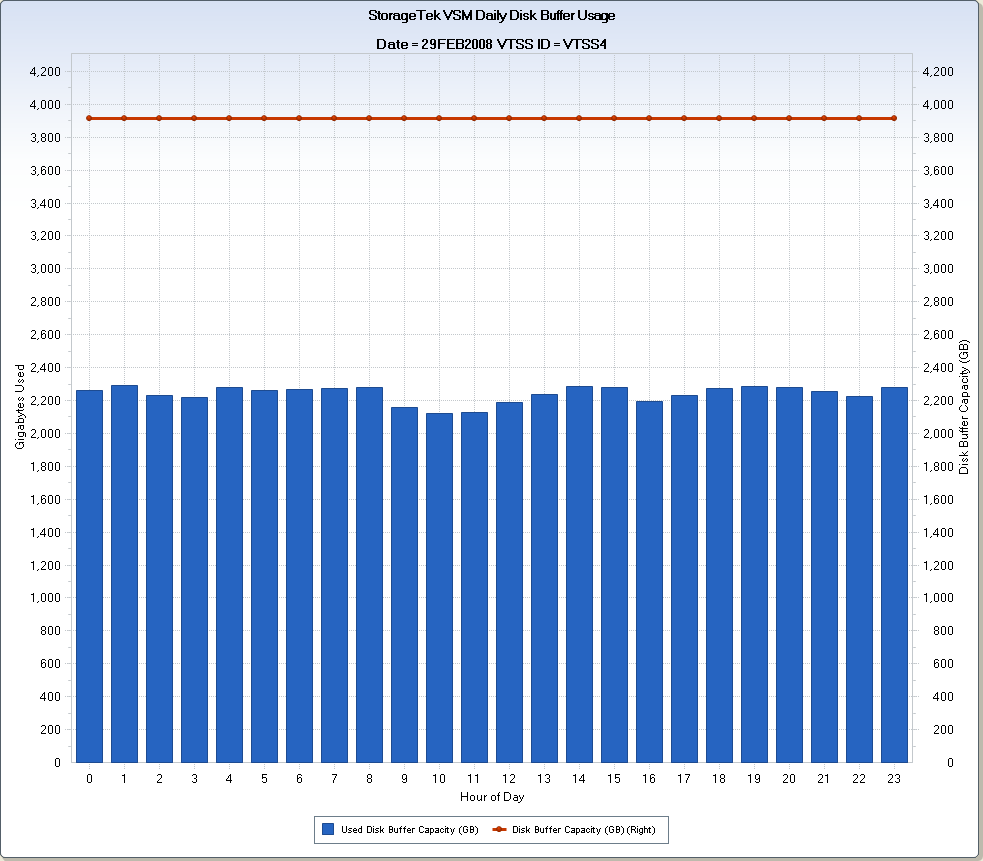Click the blue Used Disk Buffer legend swatch

click(x=327, y=829)
